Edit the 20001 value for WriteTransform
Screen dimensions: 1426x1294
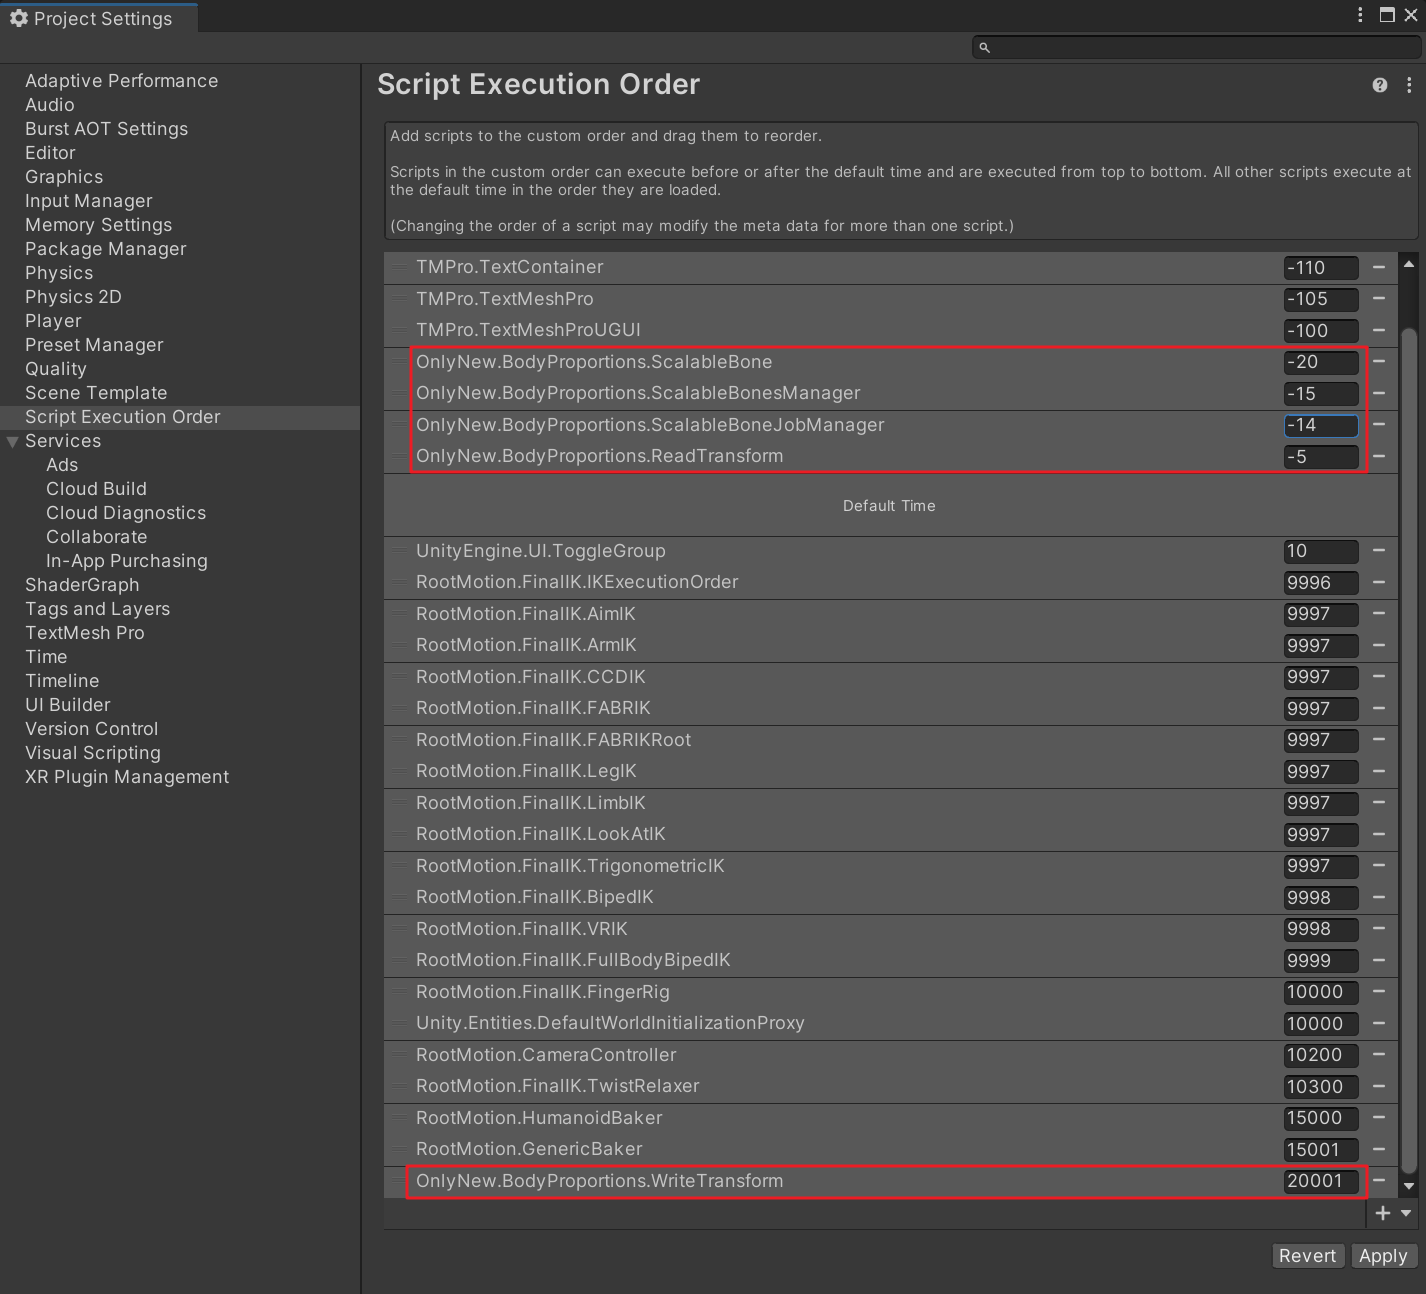(x=1321, y=1181)
